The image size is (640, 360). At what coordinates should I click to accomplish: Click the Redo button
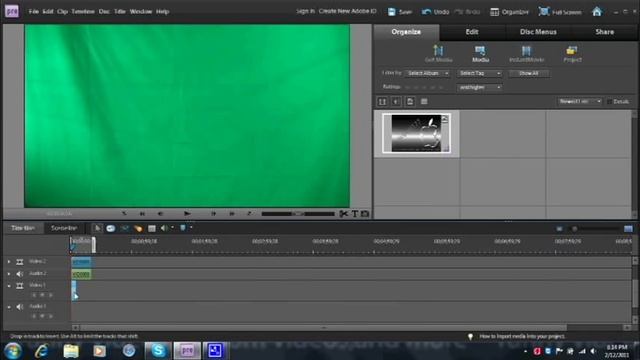click(x=467, y=12)
